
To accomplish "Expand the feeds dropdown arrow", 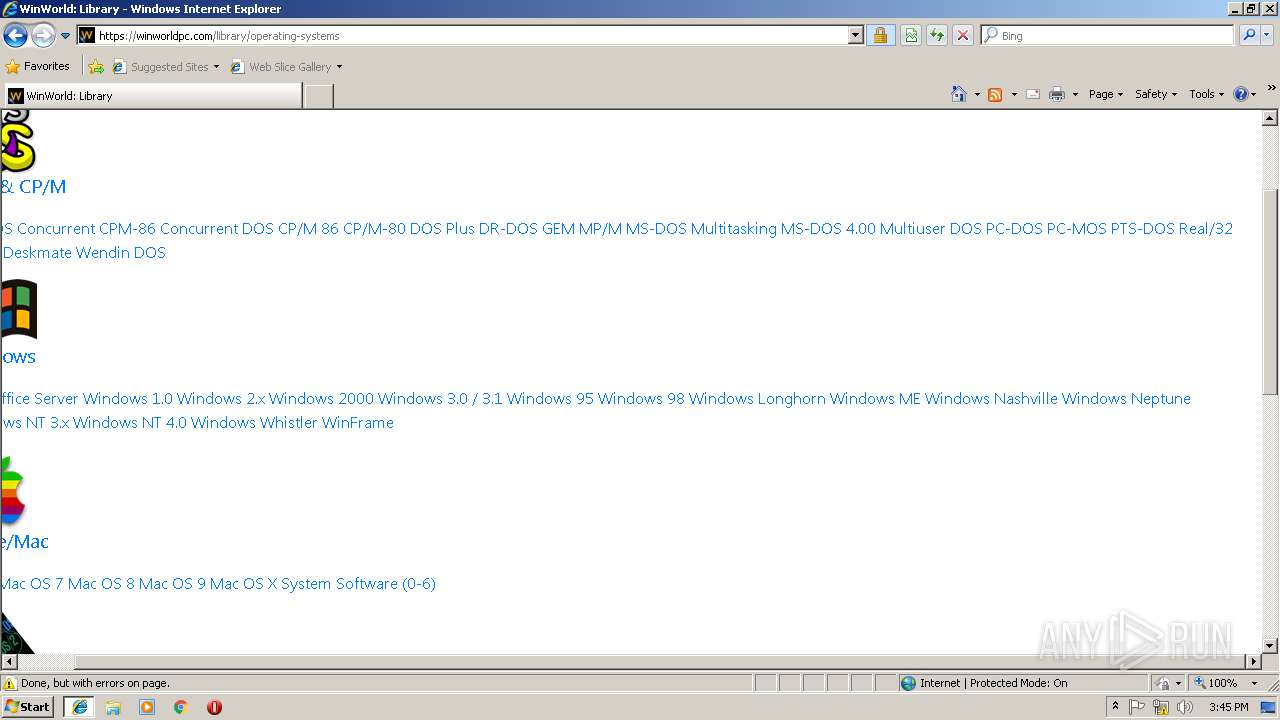I will point(1014,94).
